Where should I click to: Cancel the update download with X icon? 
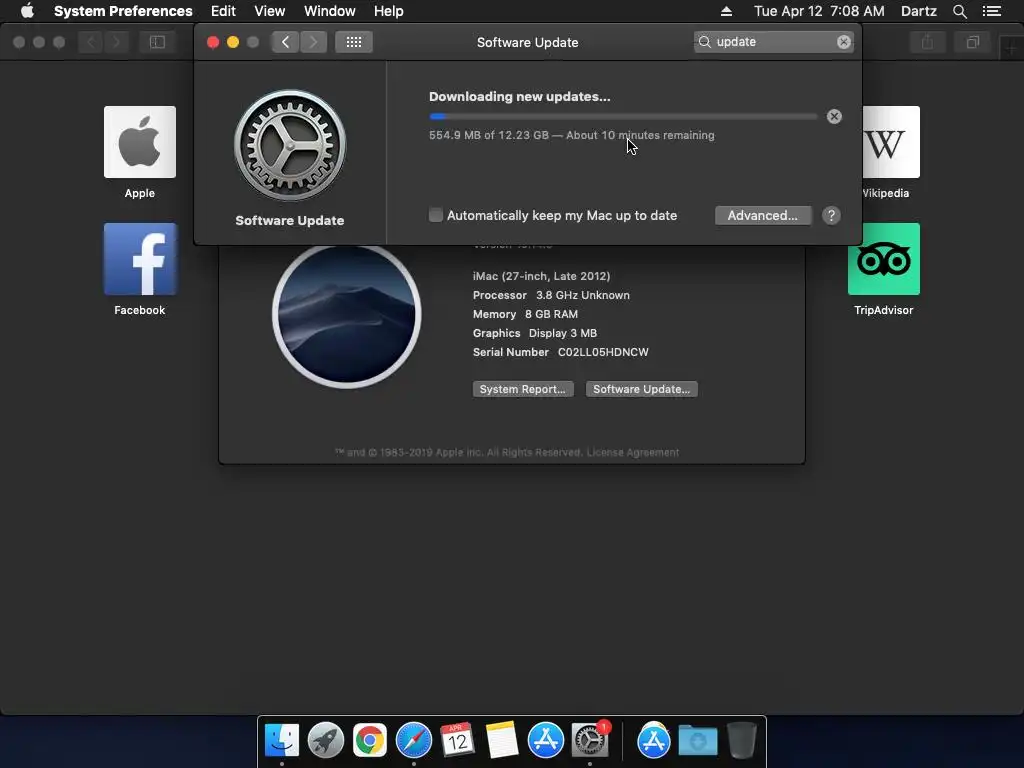coord(834,117)
